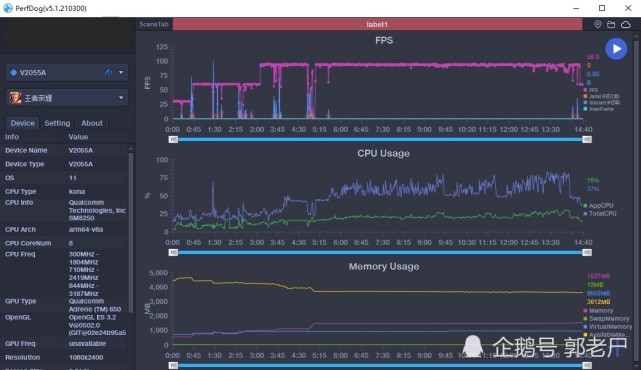Click the 3612MB available memory value
Image resolution: width=641 pixels, height=370 pixels.
click(598, 302)
